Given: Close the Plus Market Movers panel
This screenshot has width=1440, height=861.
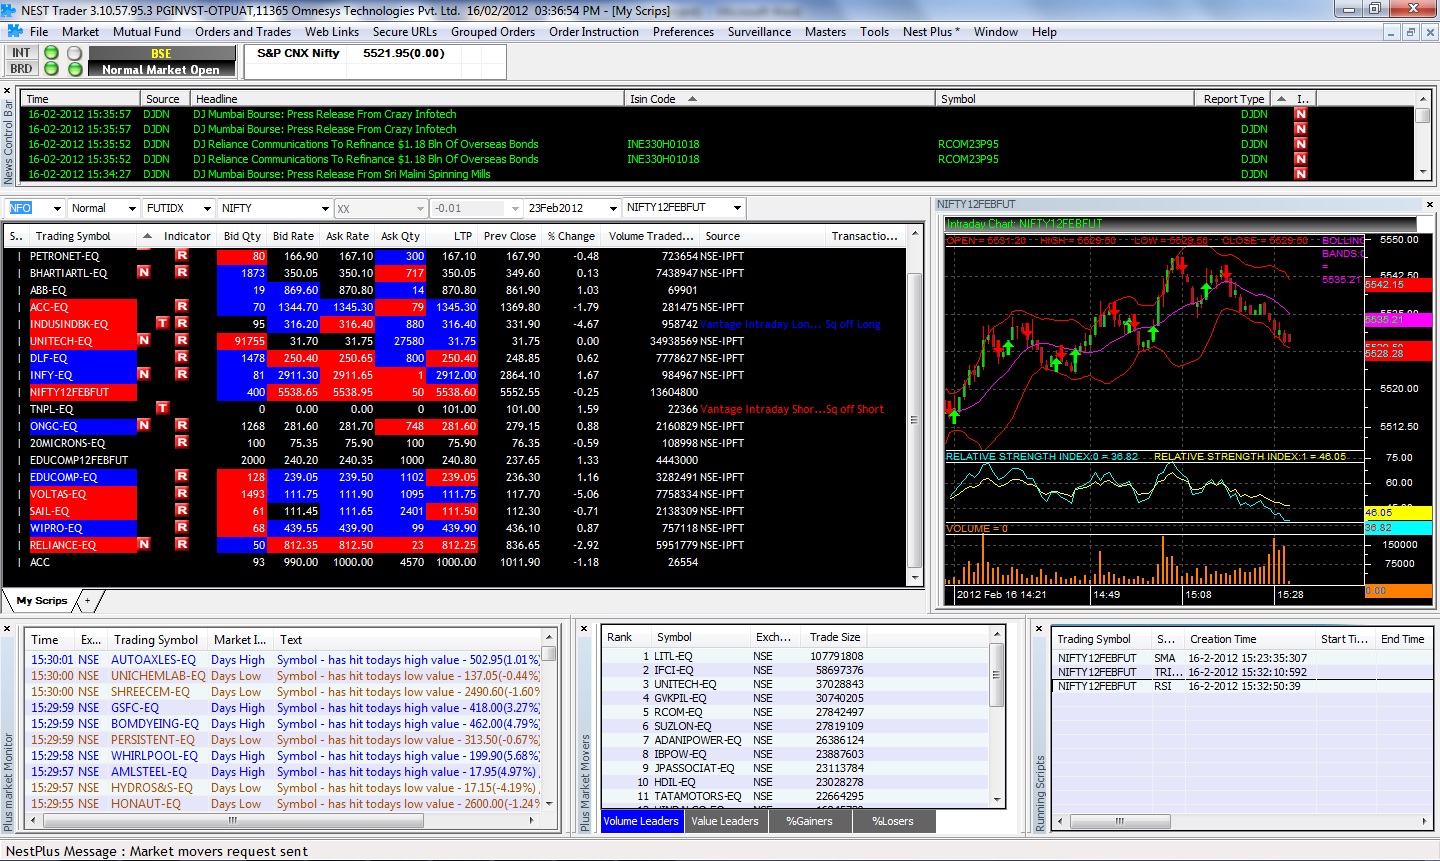Looking at the screenshot, I should [x=584, y=628].
